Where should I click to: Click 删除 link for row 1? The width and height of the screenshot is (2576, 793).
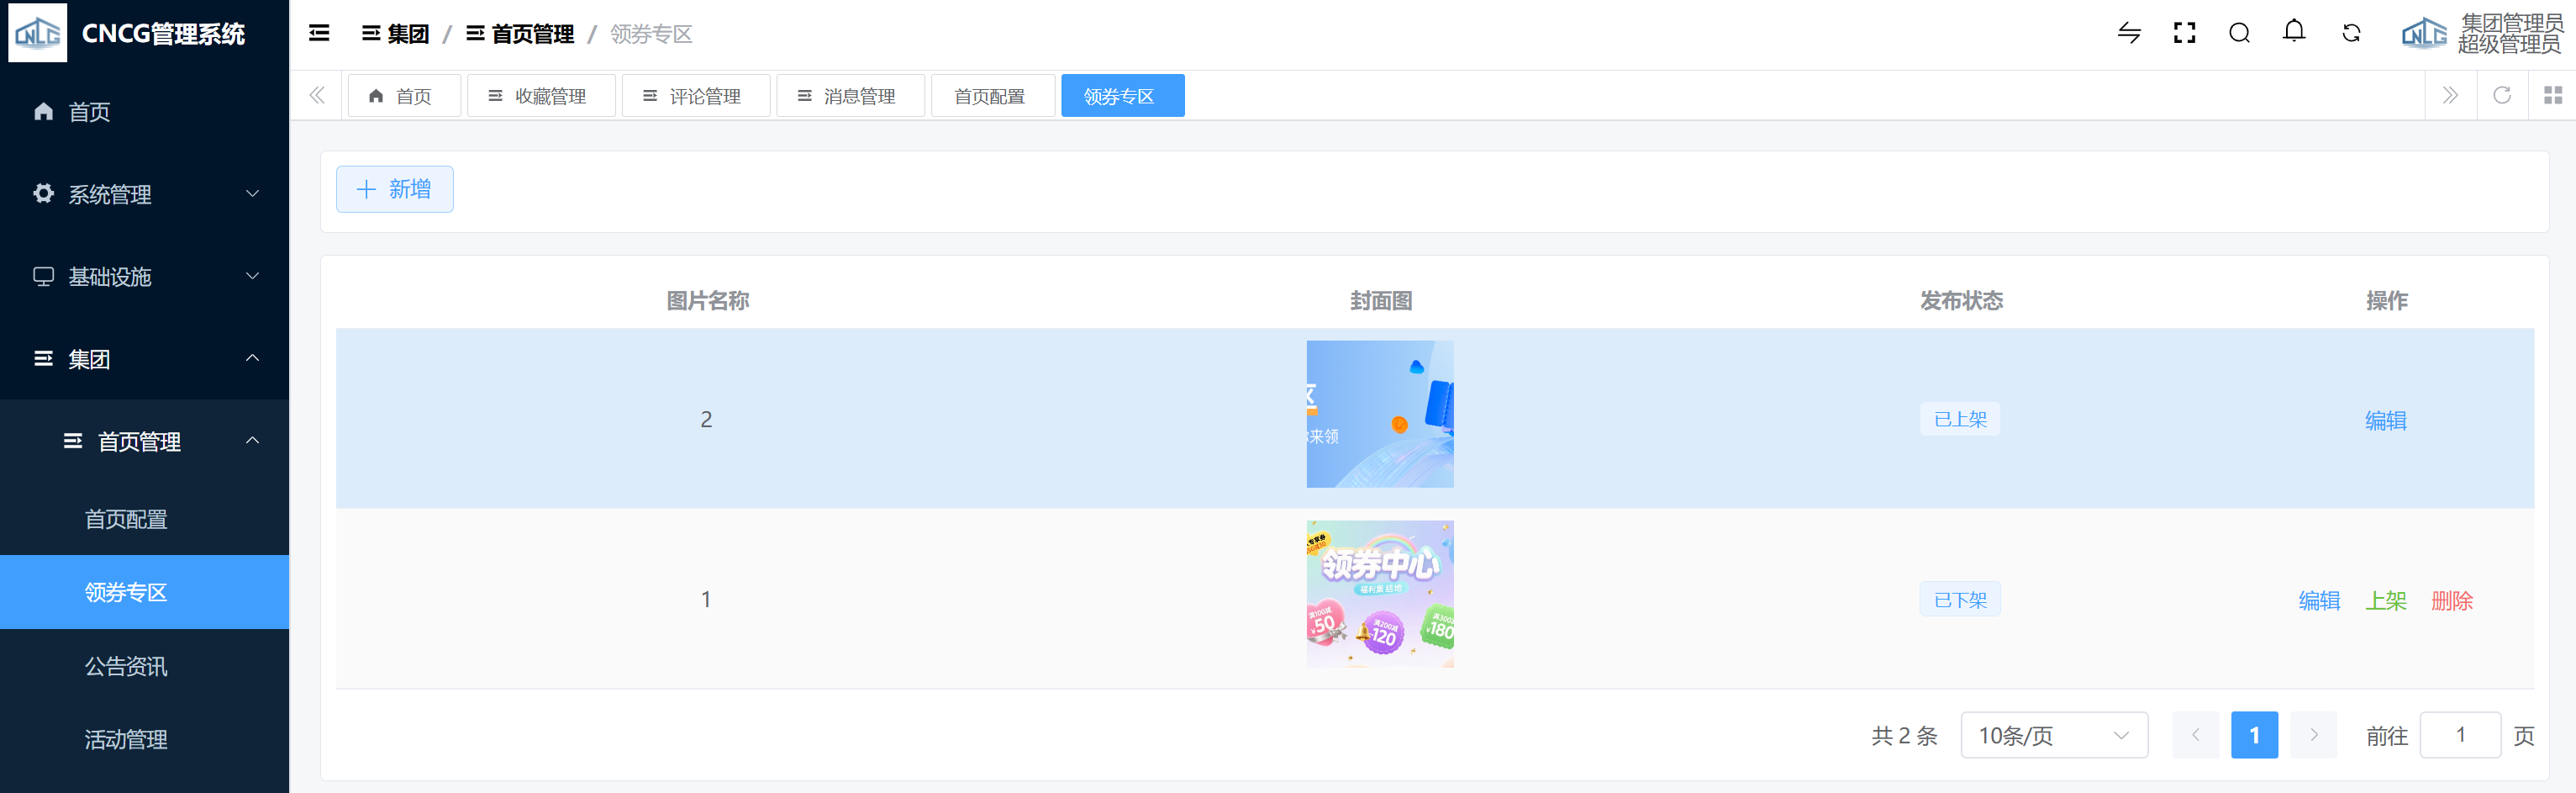(2451, 600)
